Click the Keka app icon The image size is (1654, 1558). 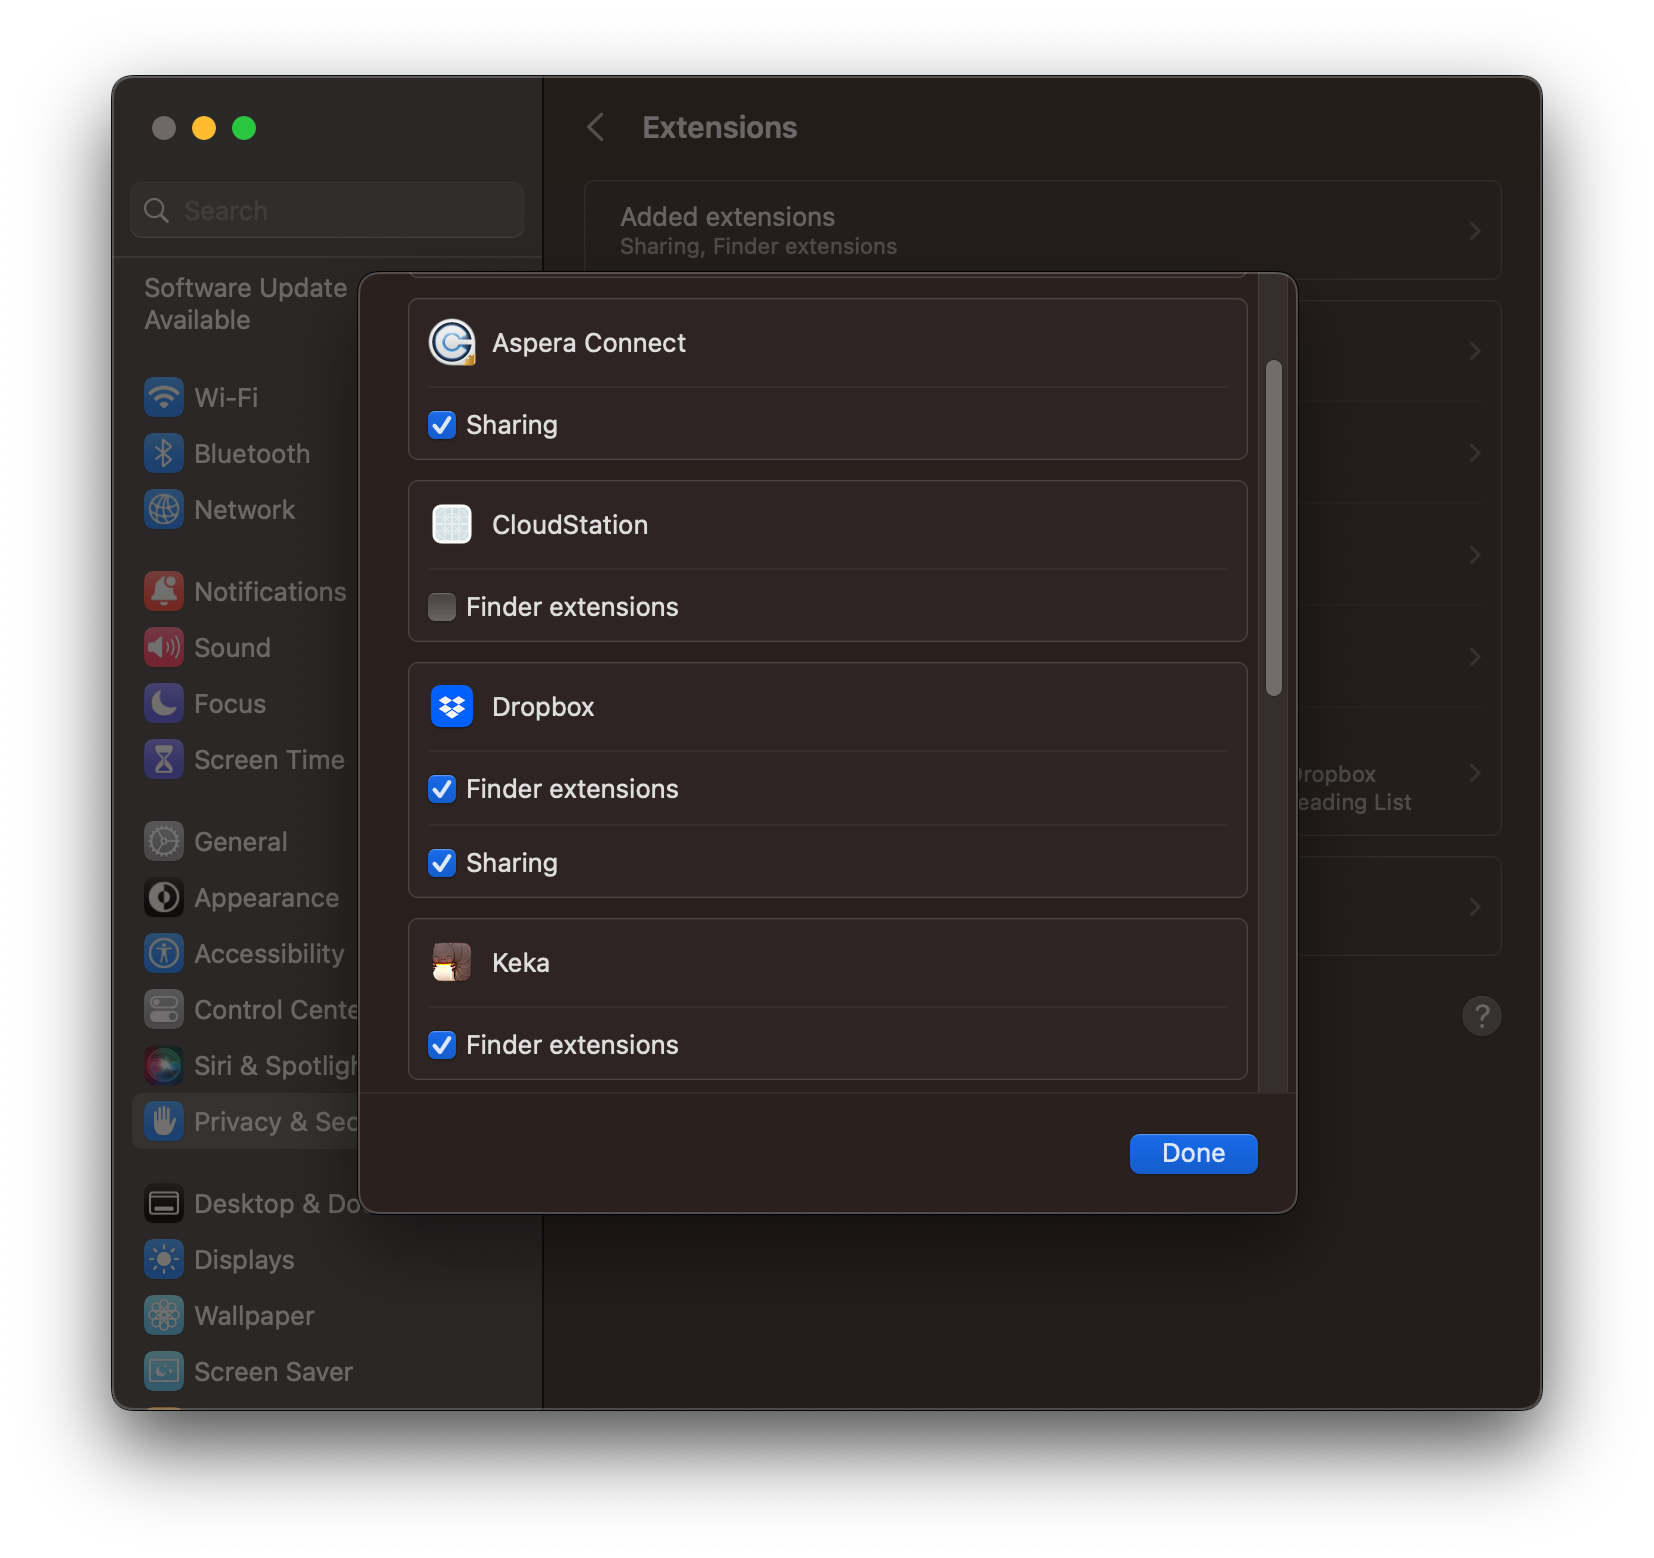pos(452,962)
